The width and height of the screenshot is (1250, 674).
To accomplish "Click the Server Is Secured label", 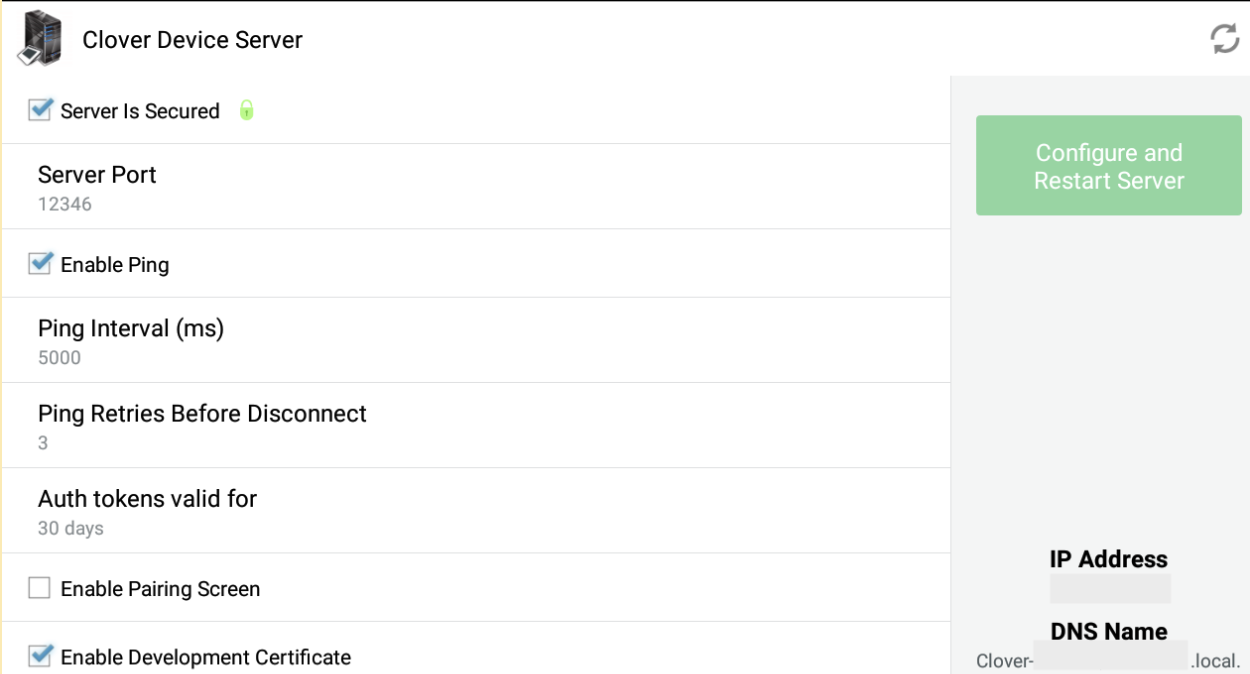I will (140, 111).
